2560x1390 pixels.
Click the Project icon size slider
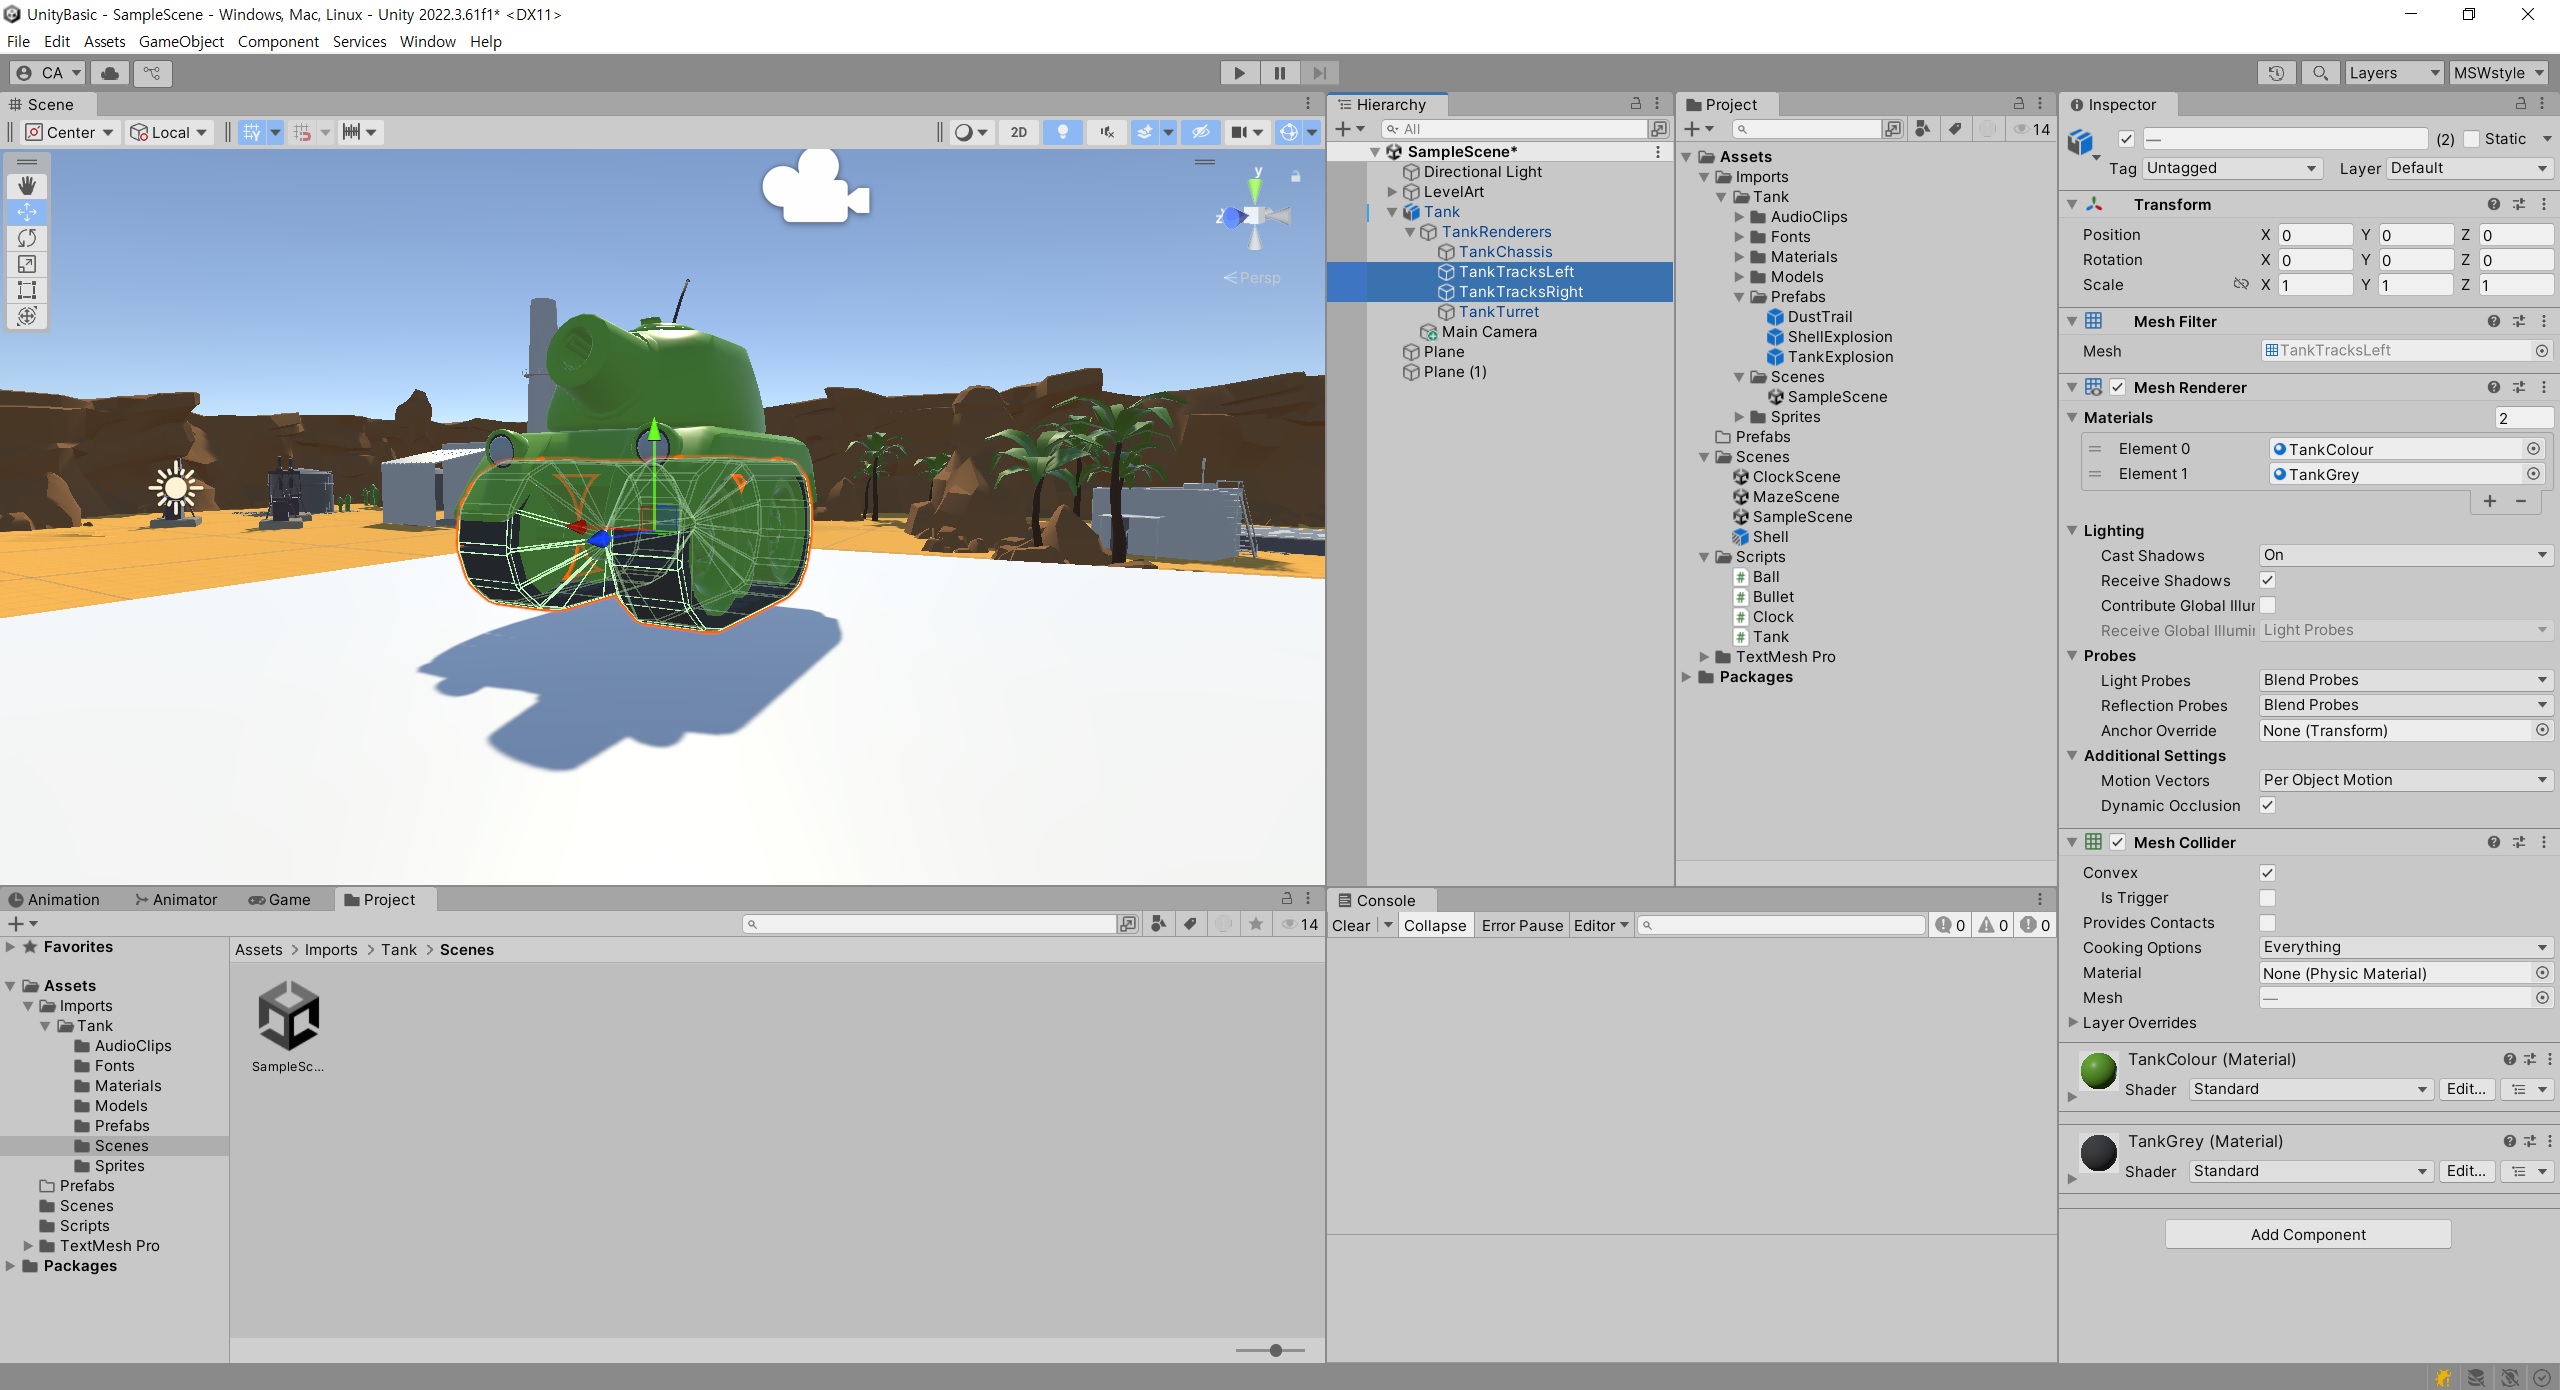click(1275, 1350)
